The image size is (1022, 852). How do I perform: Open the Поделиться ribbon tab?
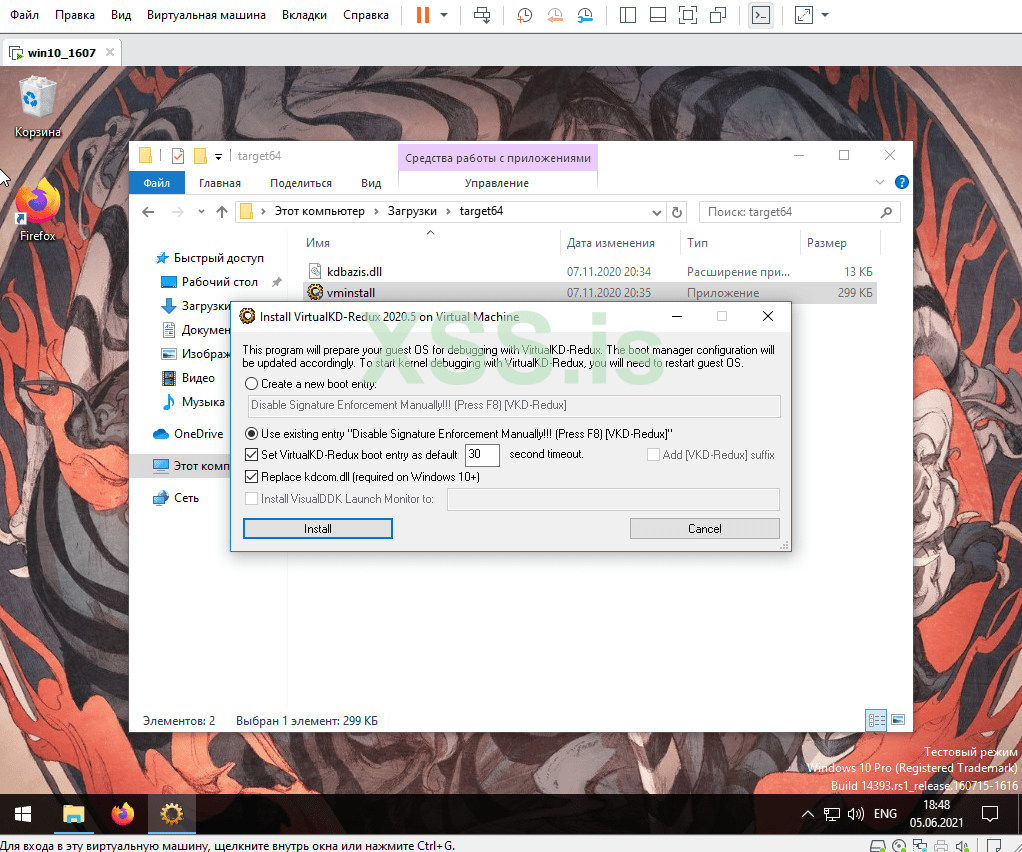point(300,183)
